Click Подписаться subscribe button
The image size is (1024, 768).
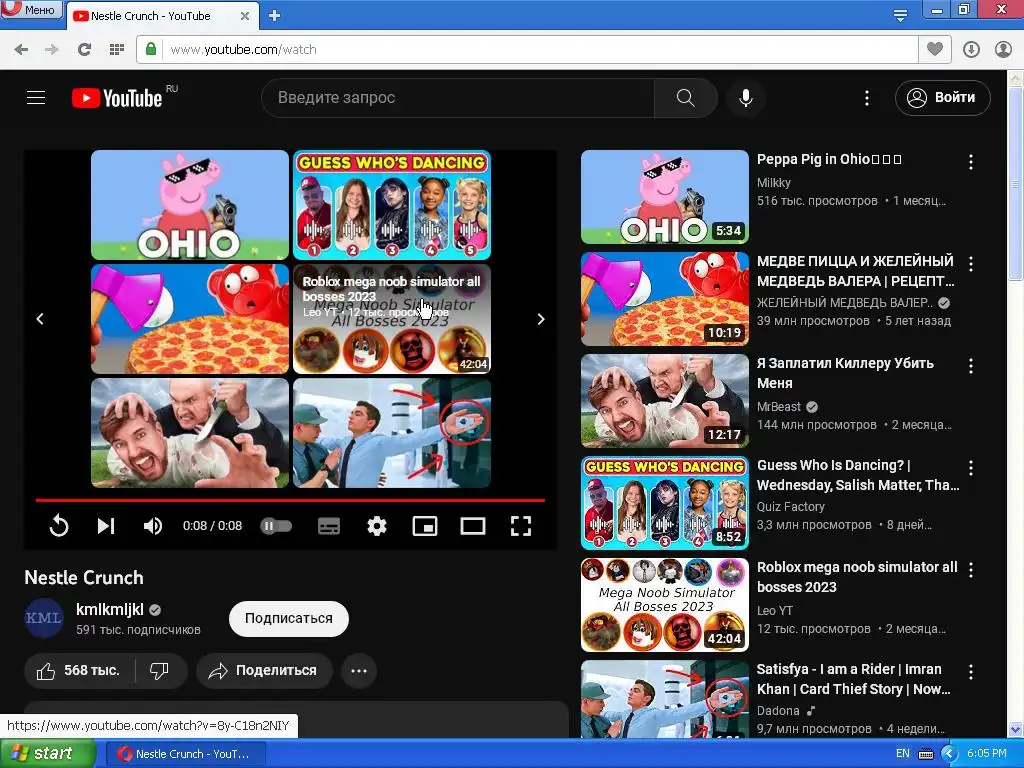click(x=289, y=618)
